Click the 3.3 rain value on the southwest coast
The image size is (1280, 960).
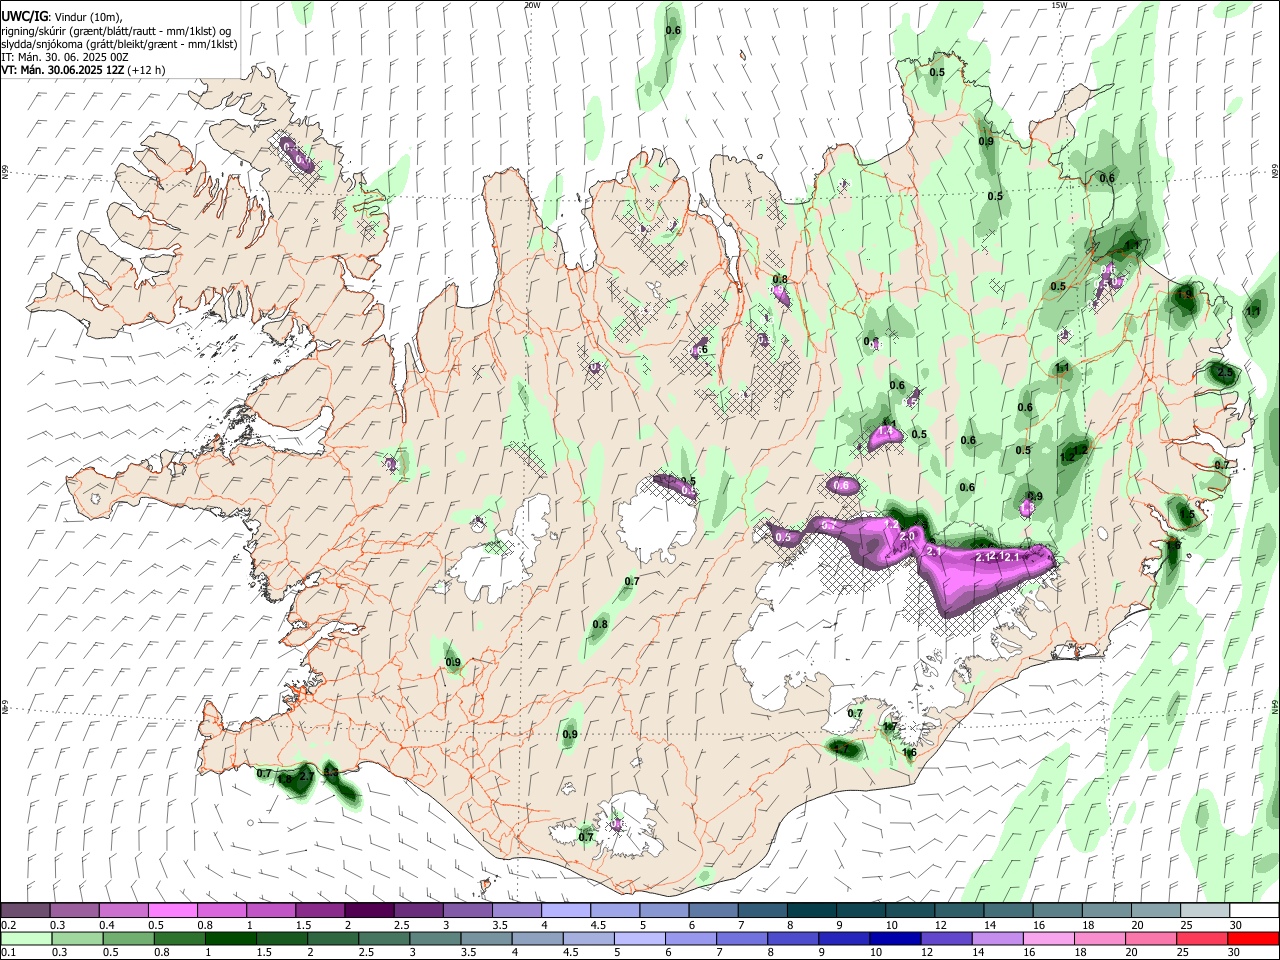(331, 773)
